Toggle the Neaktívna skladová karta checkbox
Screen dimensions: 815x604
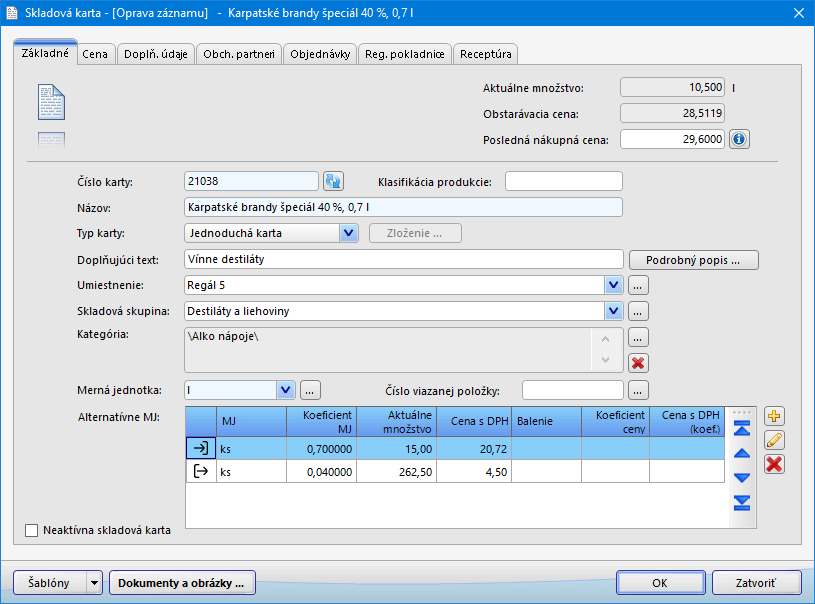coord(31,530)
